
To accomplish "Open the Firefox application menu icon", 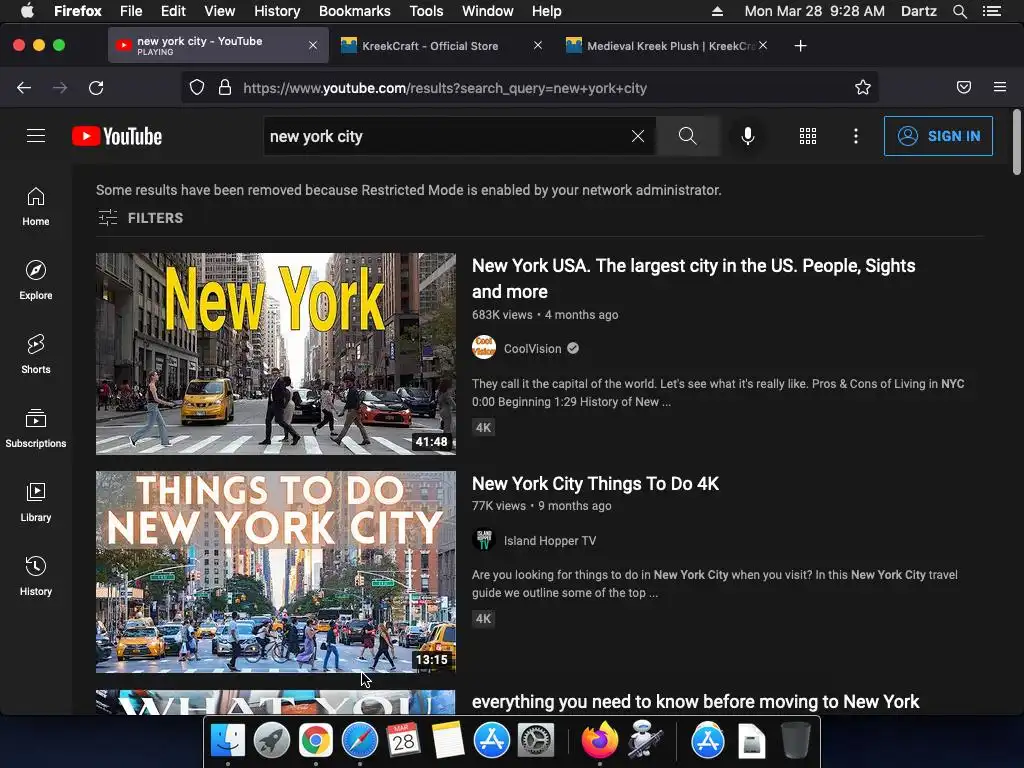I will [x=999, y=88].
